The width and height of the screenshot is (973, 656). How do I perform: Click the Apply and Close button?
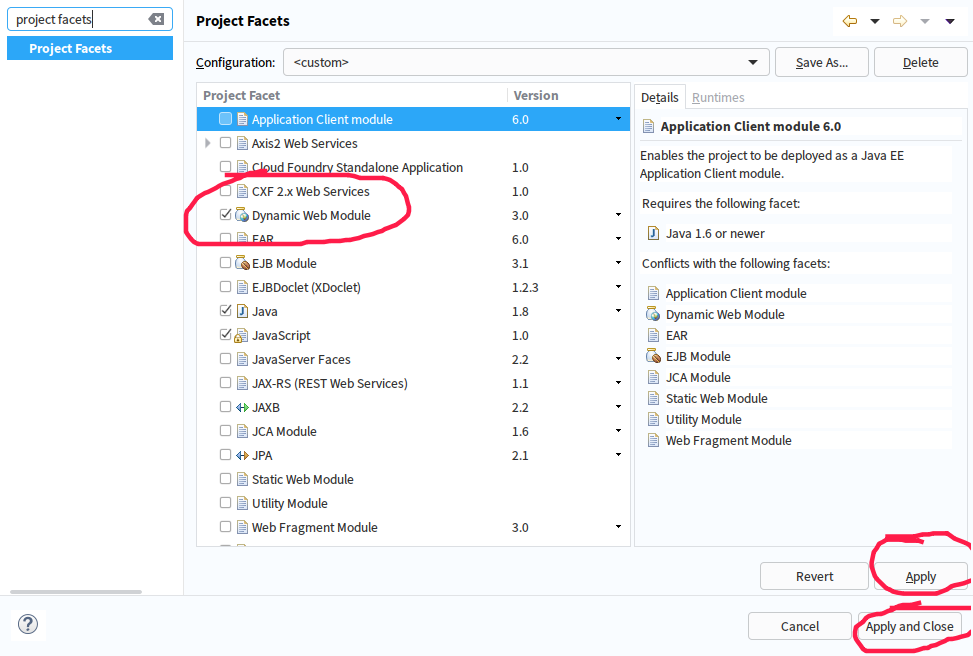910,626
